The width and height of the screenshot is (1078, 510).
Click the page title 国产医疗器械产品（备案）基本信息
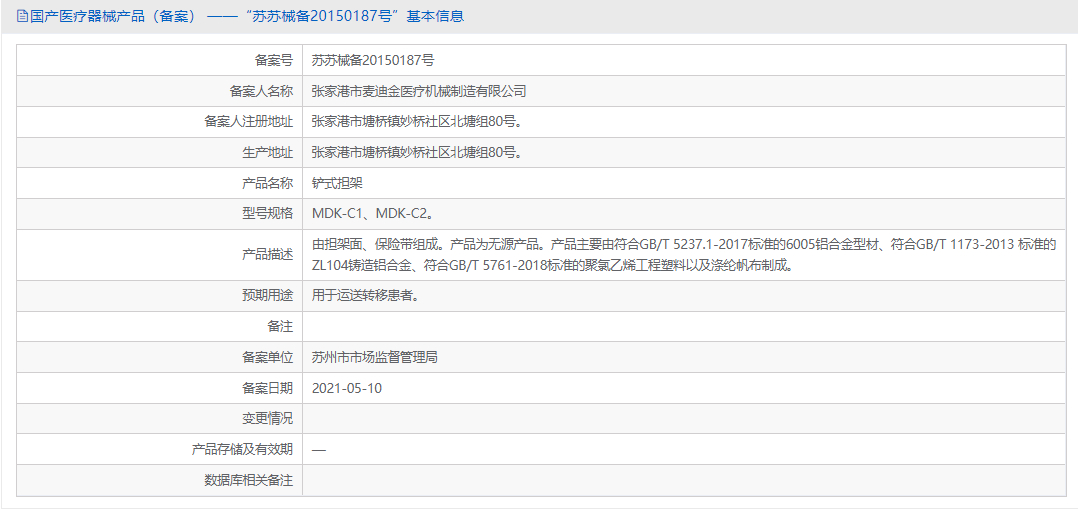tap(246, 16)
